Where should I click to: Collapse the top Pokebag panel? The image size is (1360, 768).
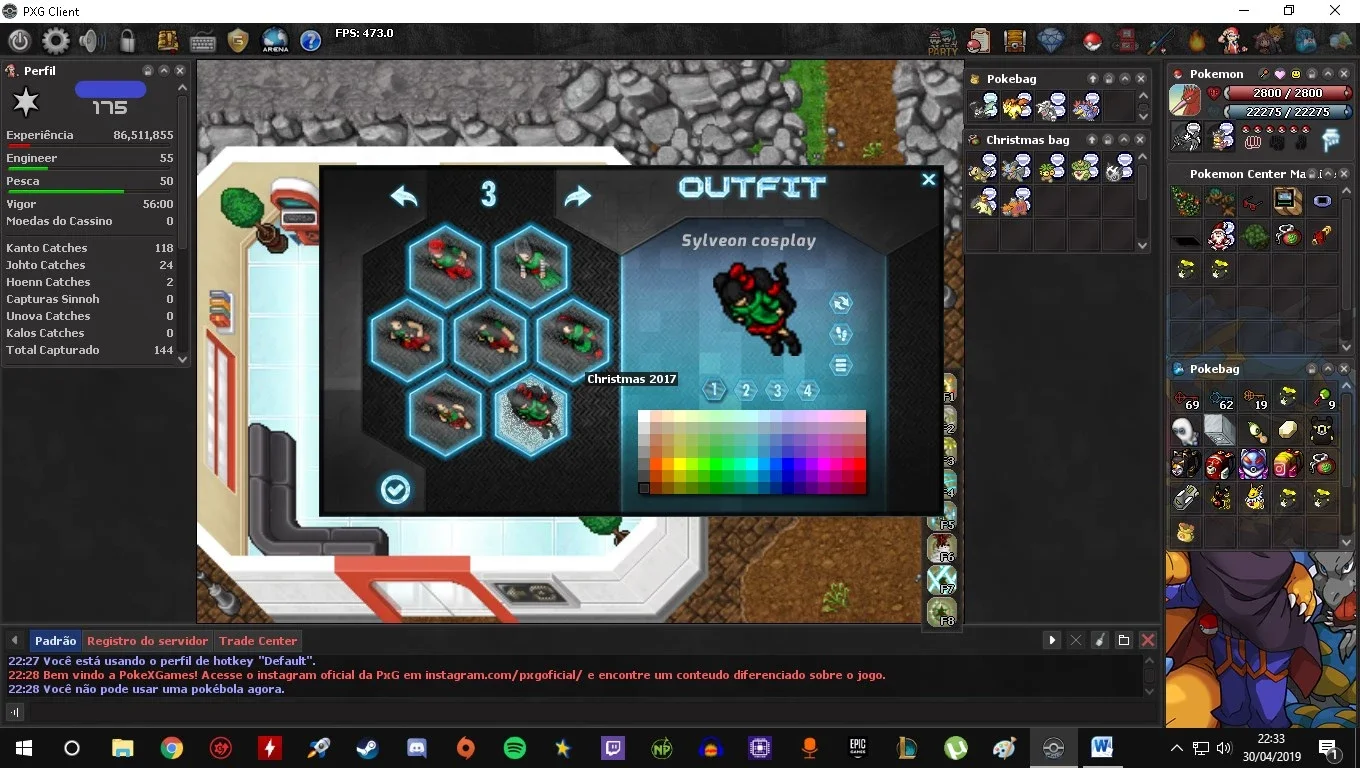tap(1125, 79)
